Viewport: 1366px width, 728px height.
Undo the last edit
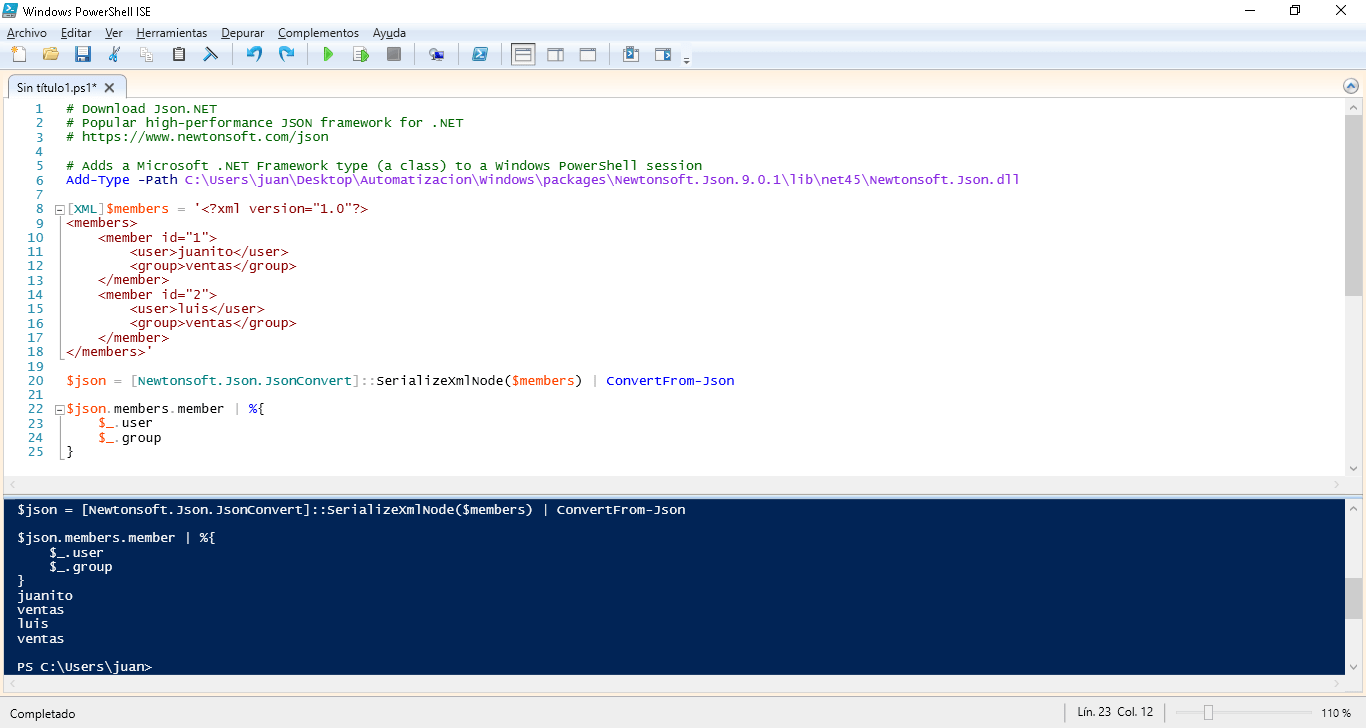pyautogui.click(x=255, y=54)
